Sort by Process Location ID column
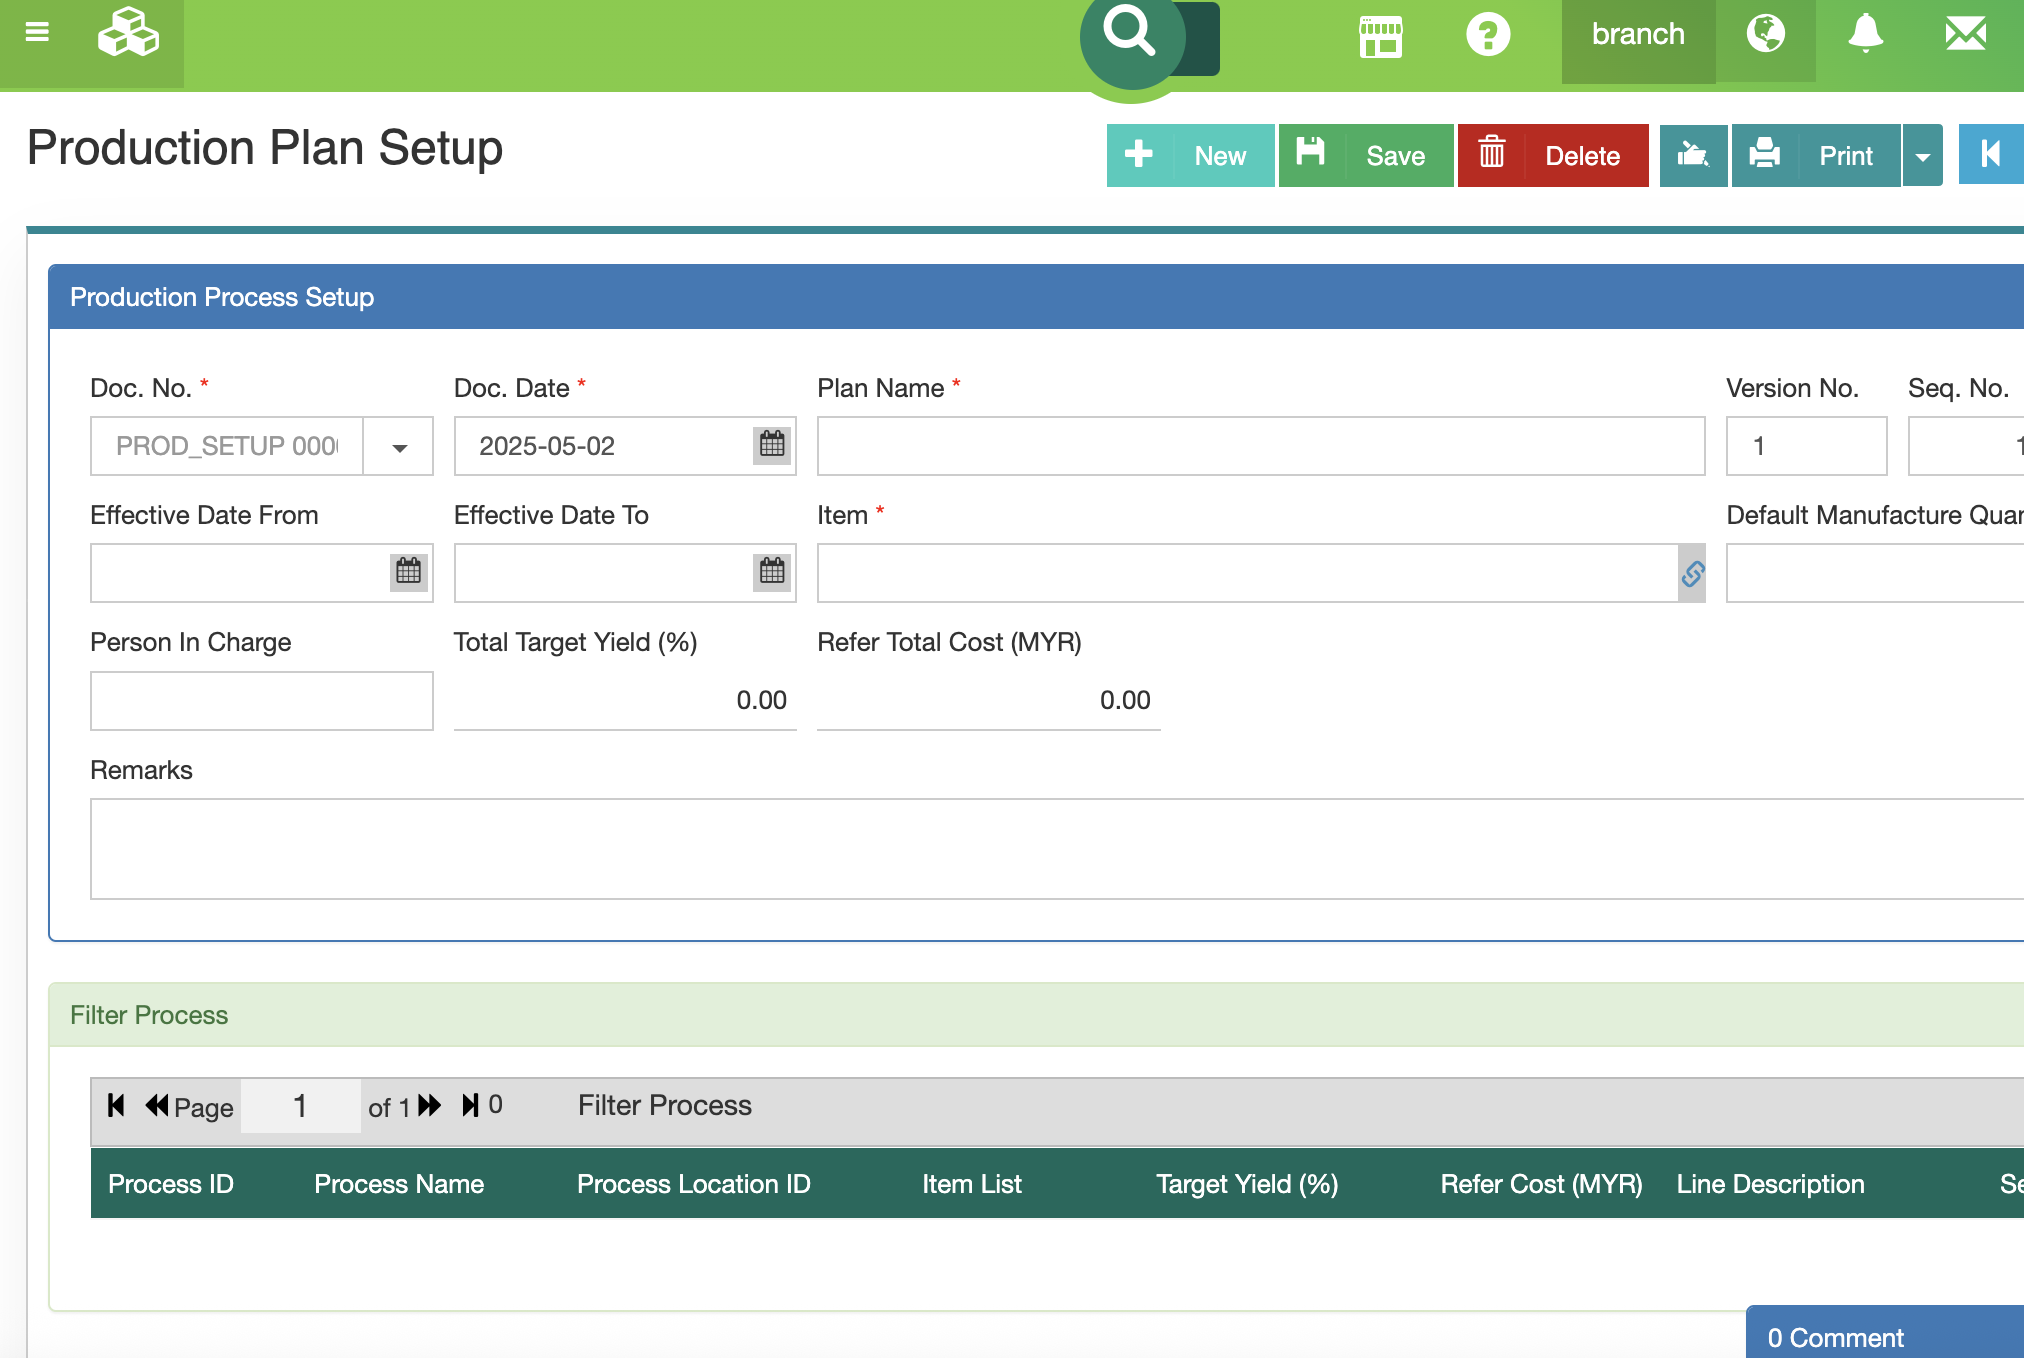 pyautogui.click(x=694, y=1184)
